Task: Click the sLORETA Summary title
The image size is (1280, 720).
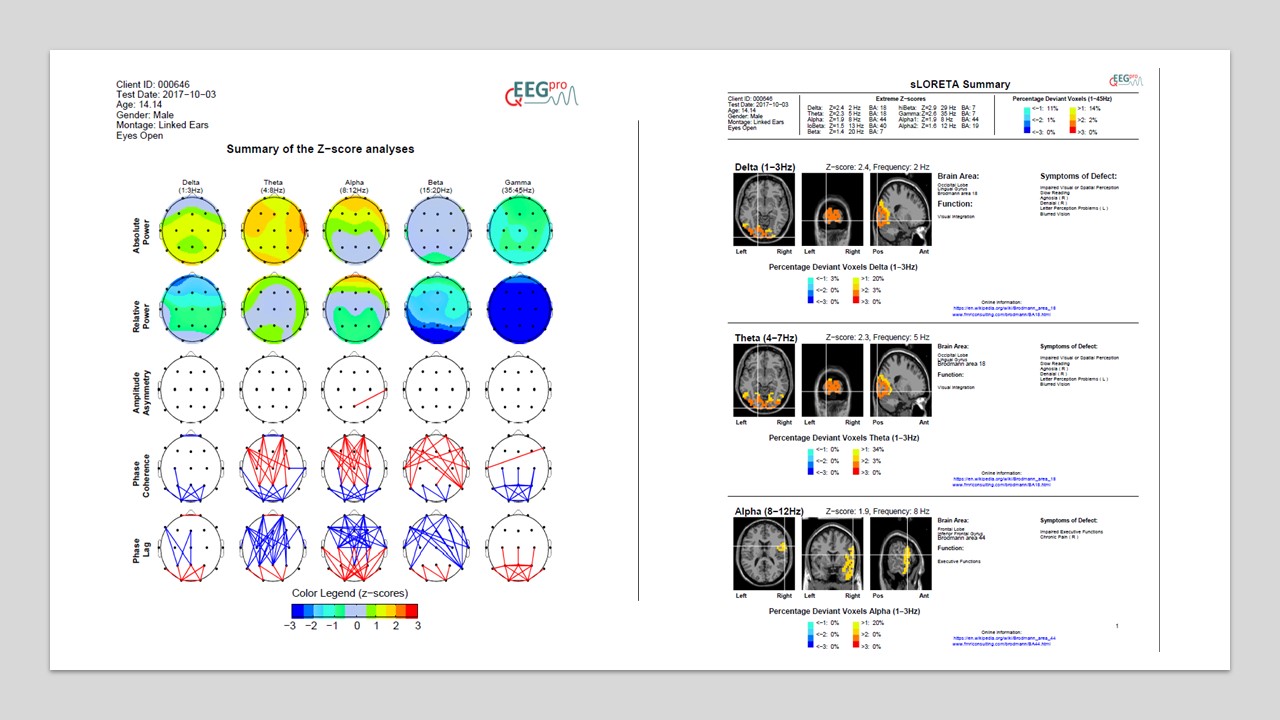Action: [x=946, y=84]
